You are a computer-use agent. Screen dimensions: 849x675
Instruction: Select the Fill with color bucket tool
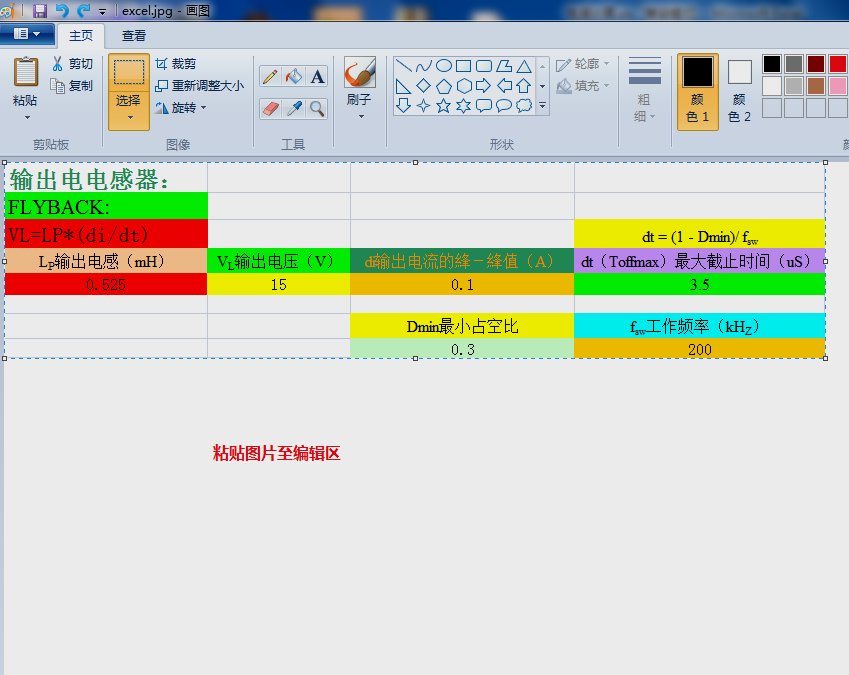[293, 76]
